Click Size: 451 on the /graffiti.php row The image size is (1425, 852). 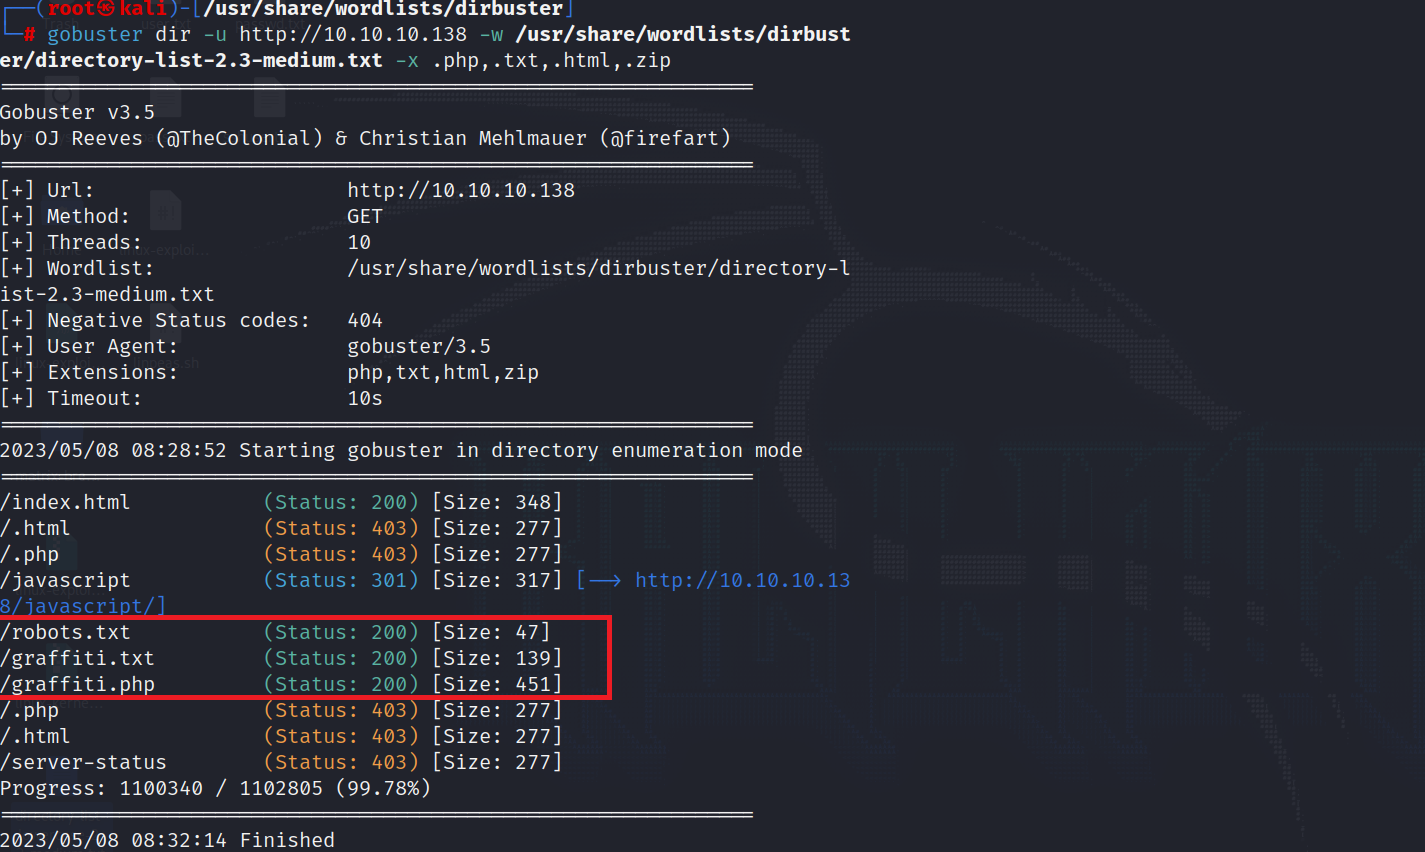[x=497, y=684]
